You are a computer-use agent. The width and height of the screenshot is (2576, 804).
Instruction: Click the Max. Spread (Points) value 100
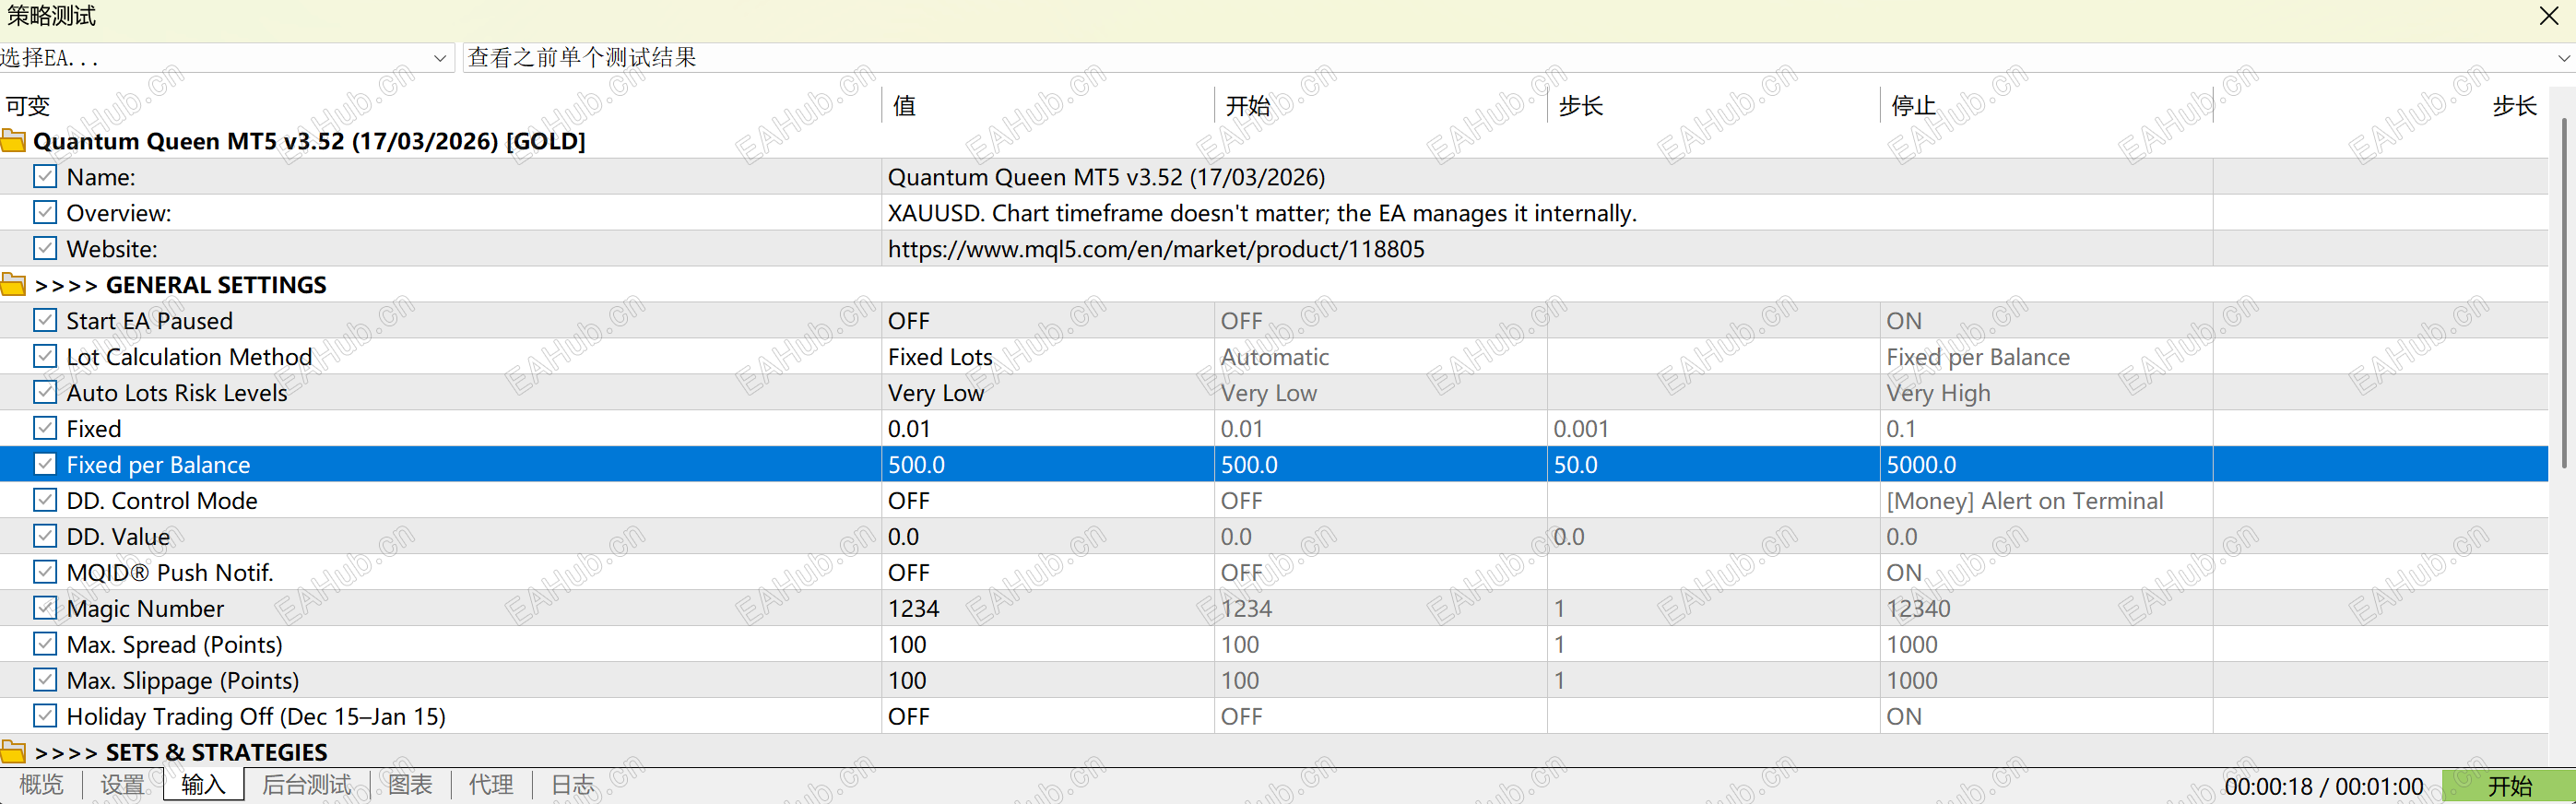click(x=1048, y=645)
